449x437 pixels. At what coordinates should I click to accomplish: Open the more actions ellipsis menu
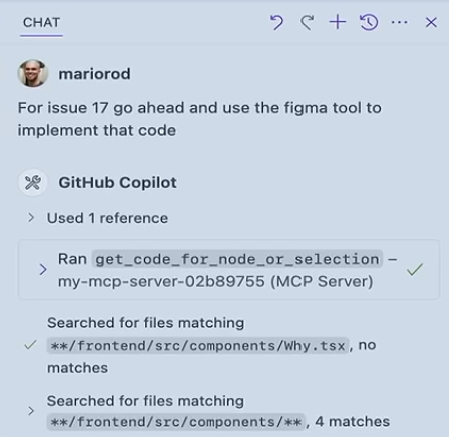399,22
